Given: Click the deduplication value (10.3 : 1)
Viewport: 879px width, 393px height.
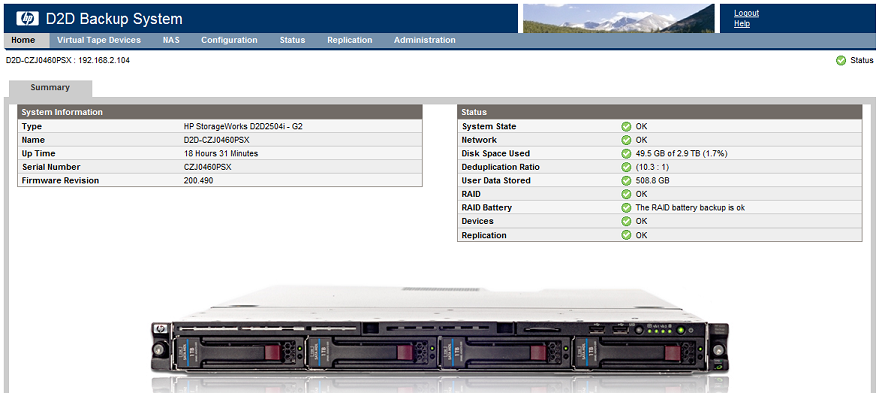Looking at the screenshot, I should 652,167.
